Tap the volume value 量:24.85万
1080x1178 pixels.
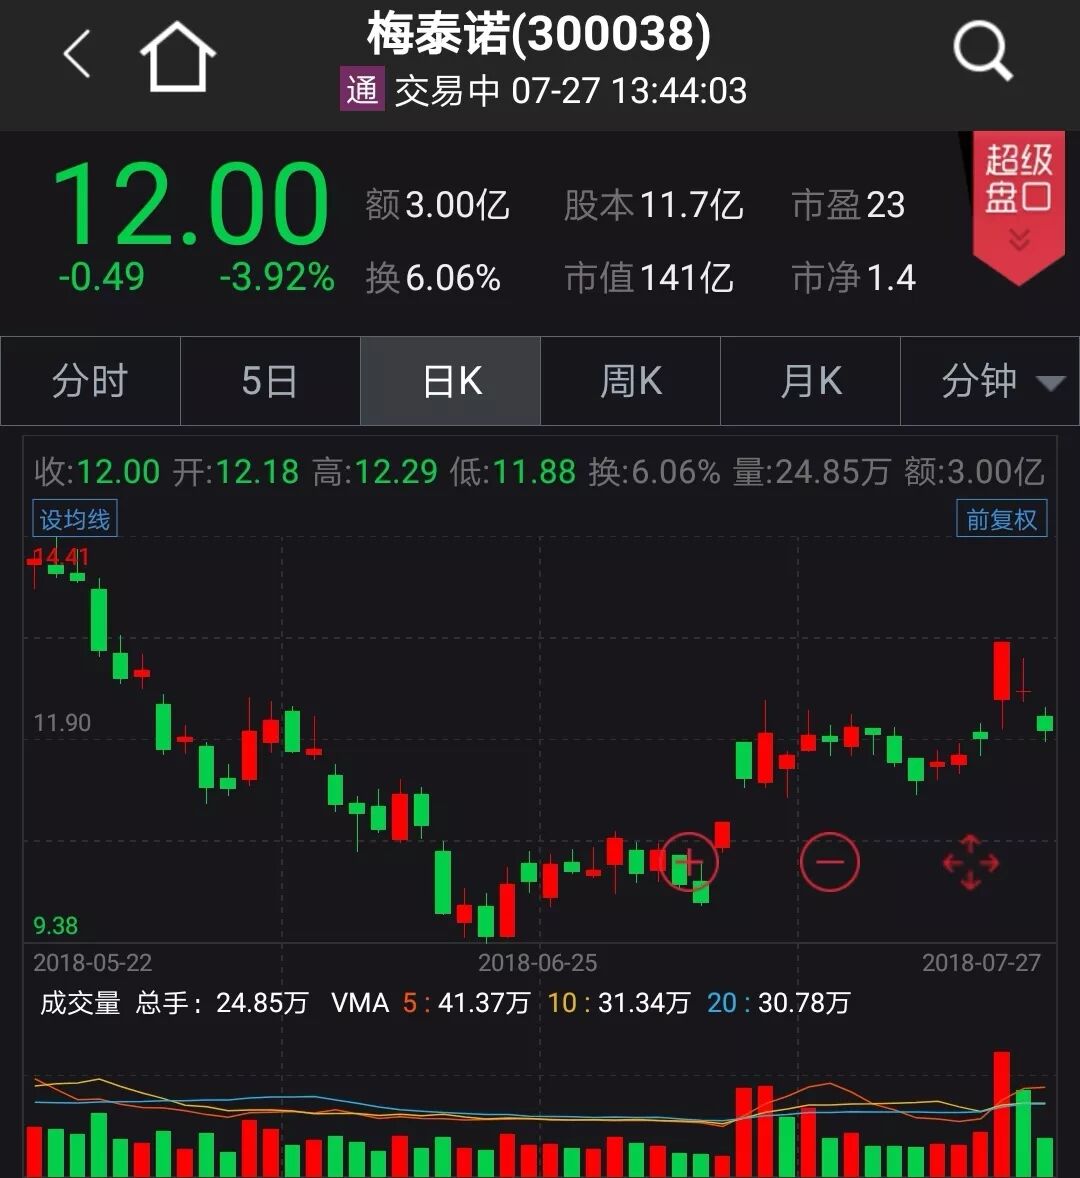(x=811, y=472)
